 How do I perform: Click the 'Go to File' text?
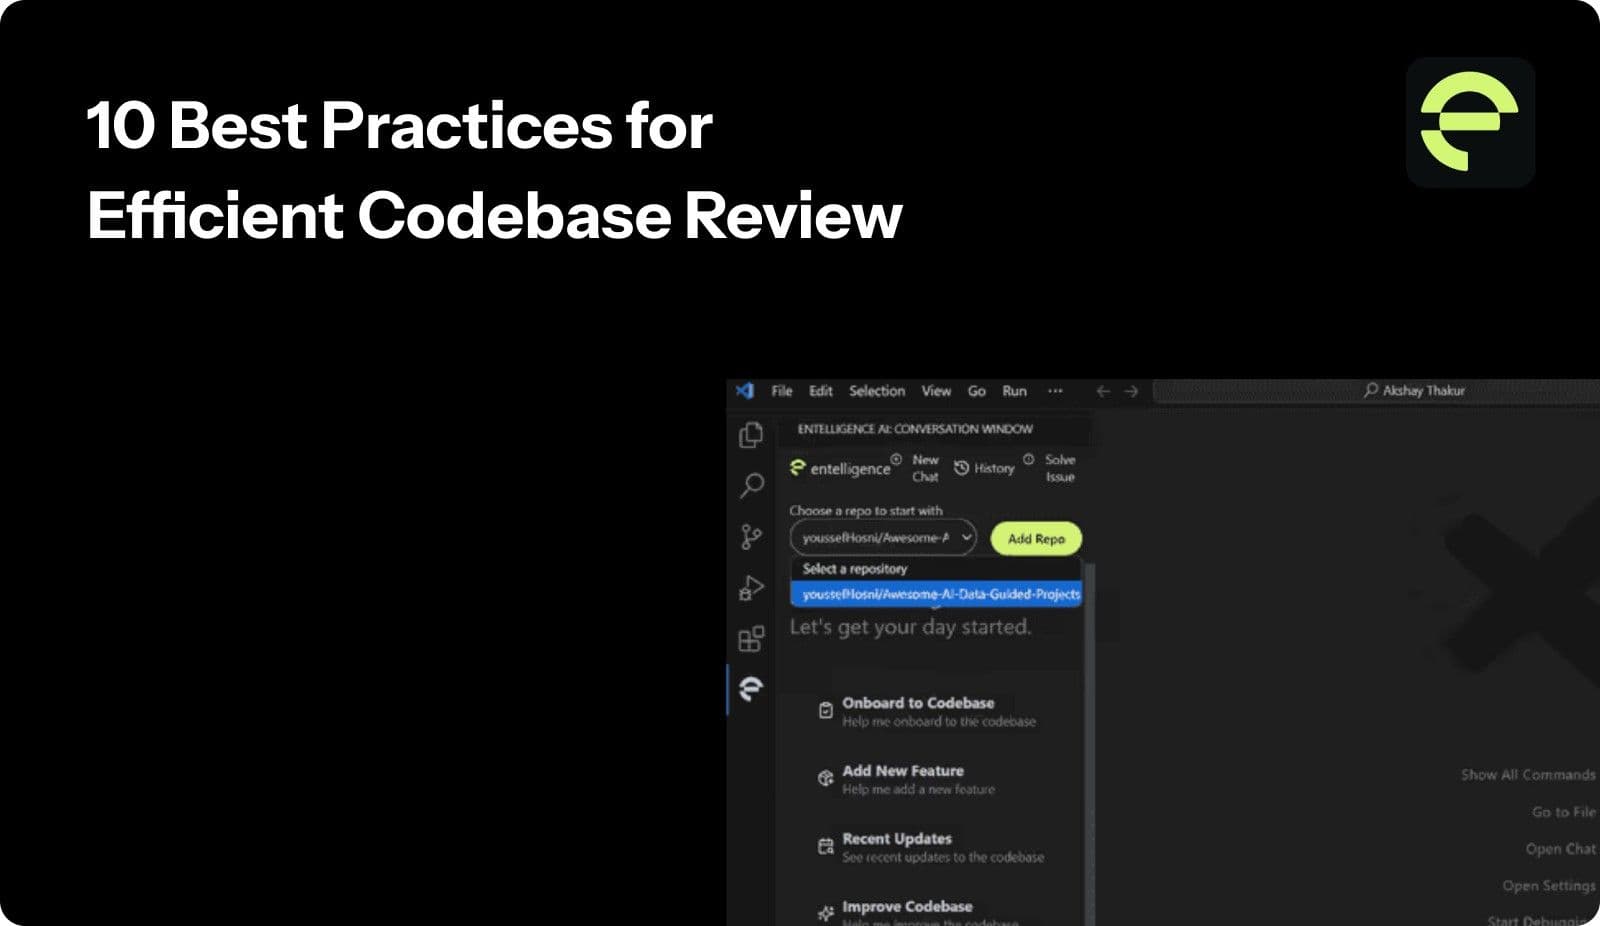tap(1564, 812)
